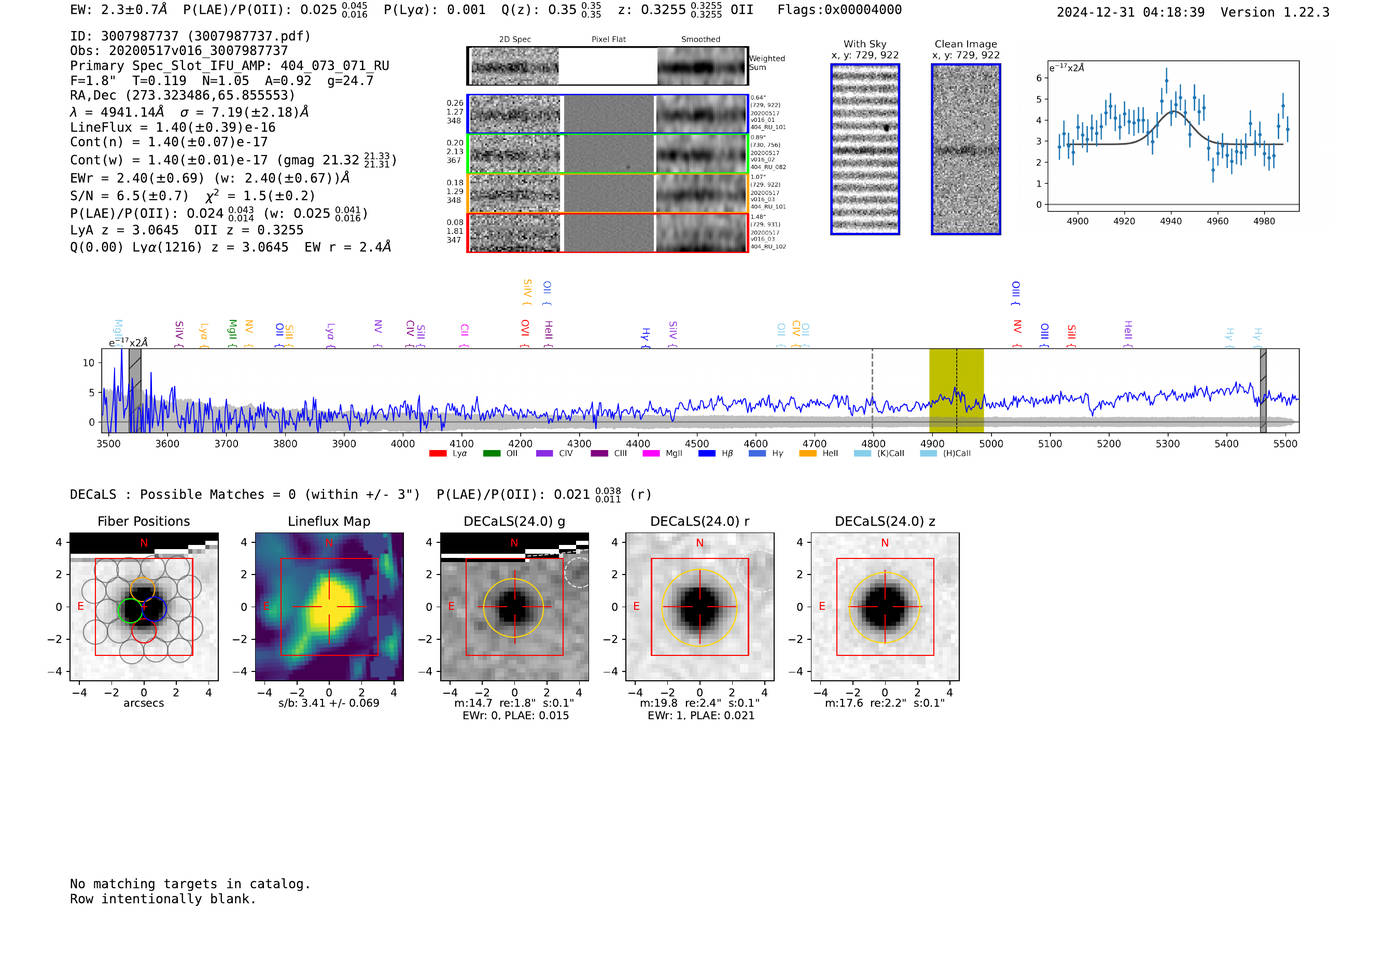Click the RA,Dec coordinates text
Image resolution: width=1400 pixels, height=953 pixels.
click(x=183, y=96)
